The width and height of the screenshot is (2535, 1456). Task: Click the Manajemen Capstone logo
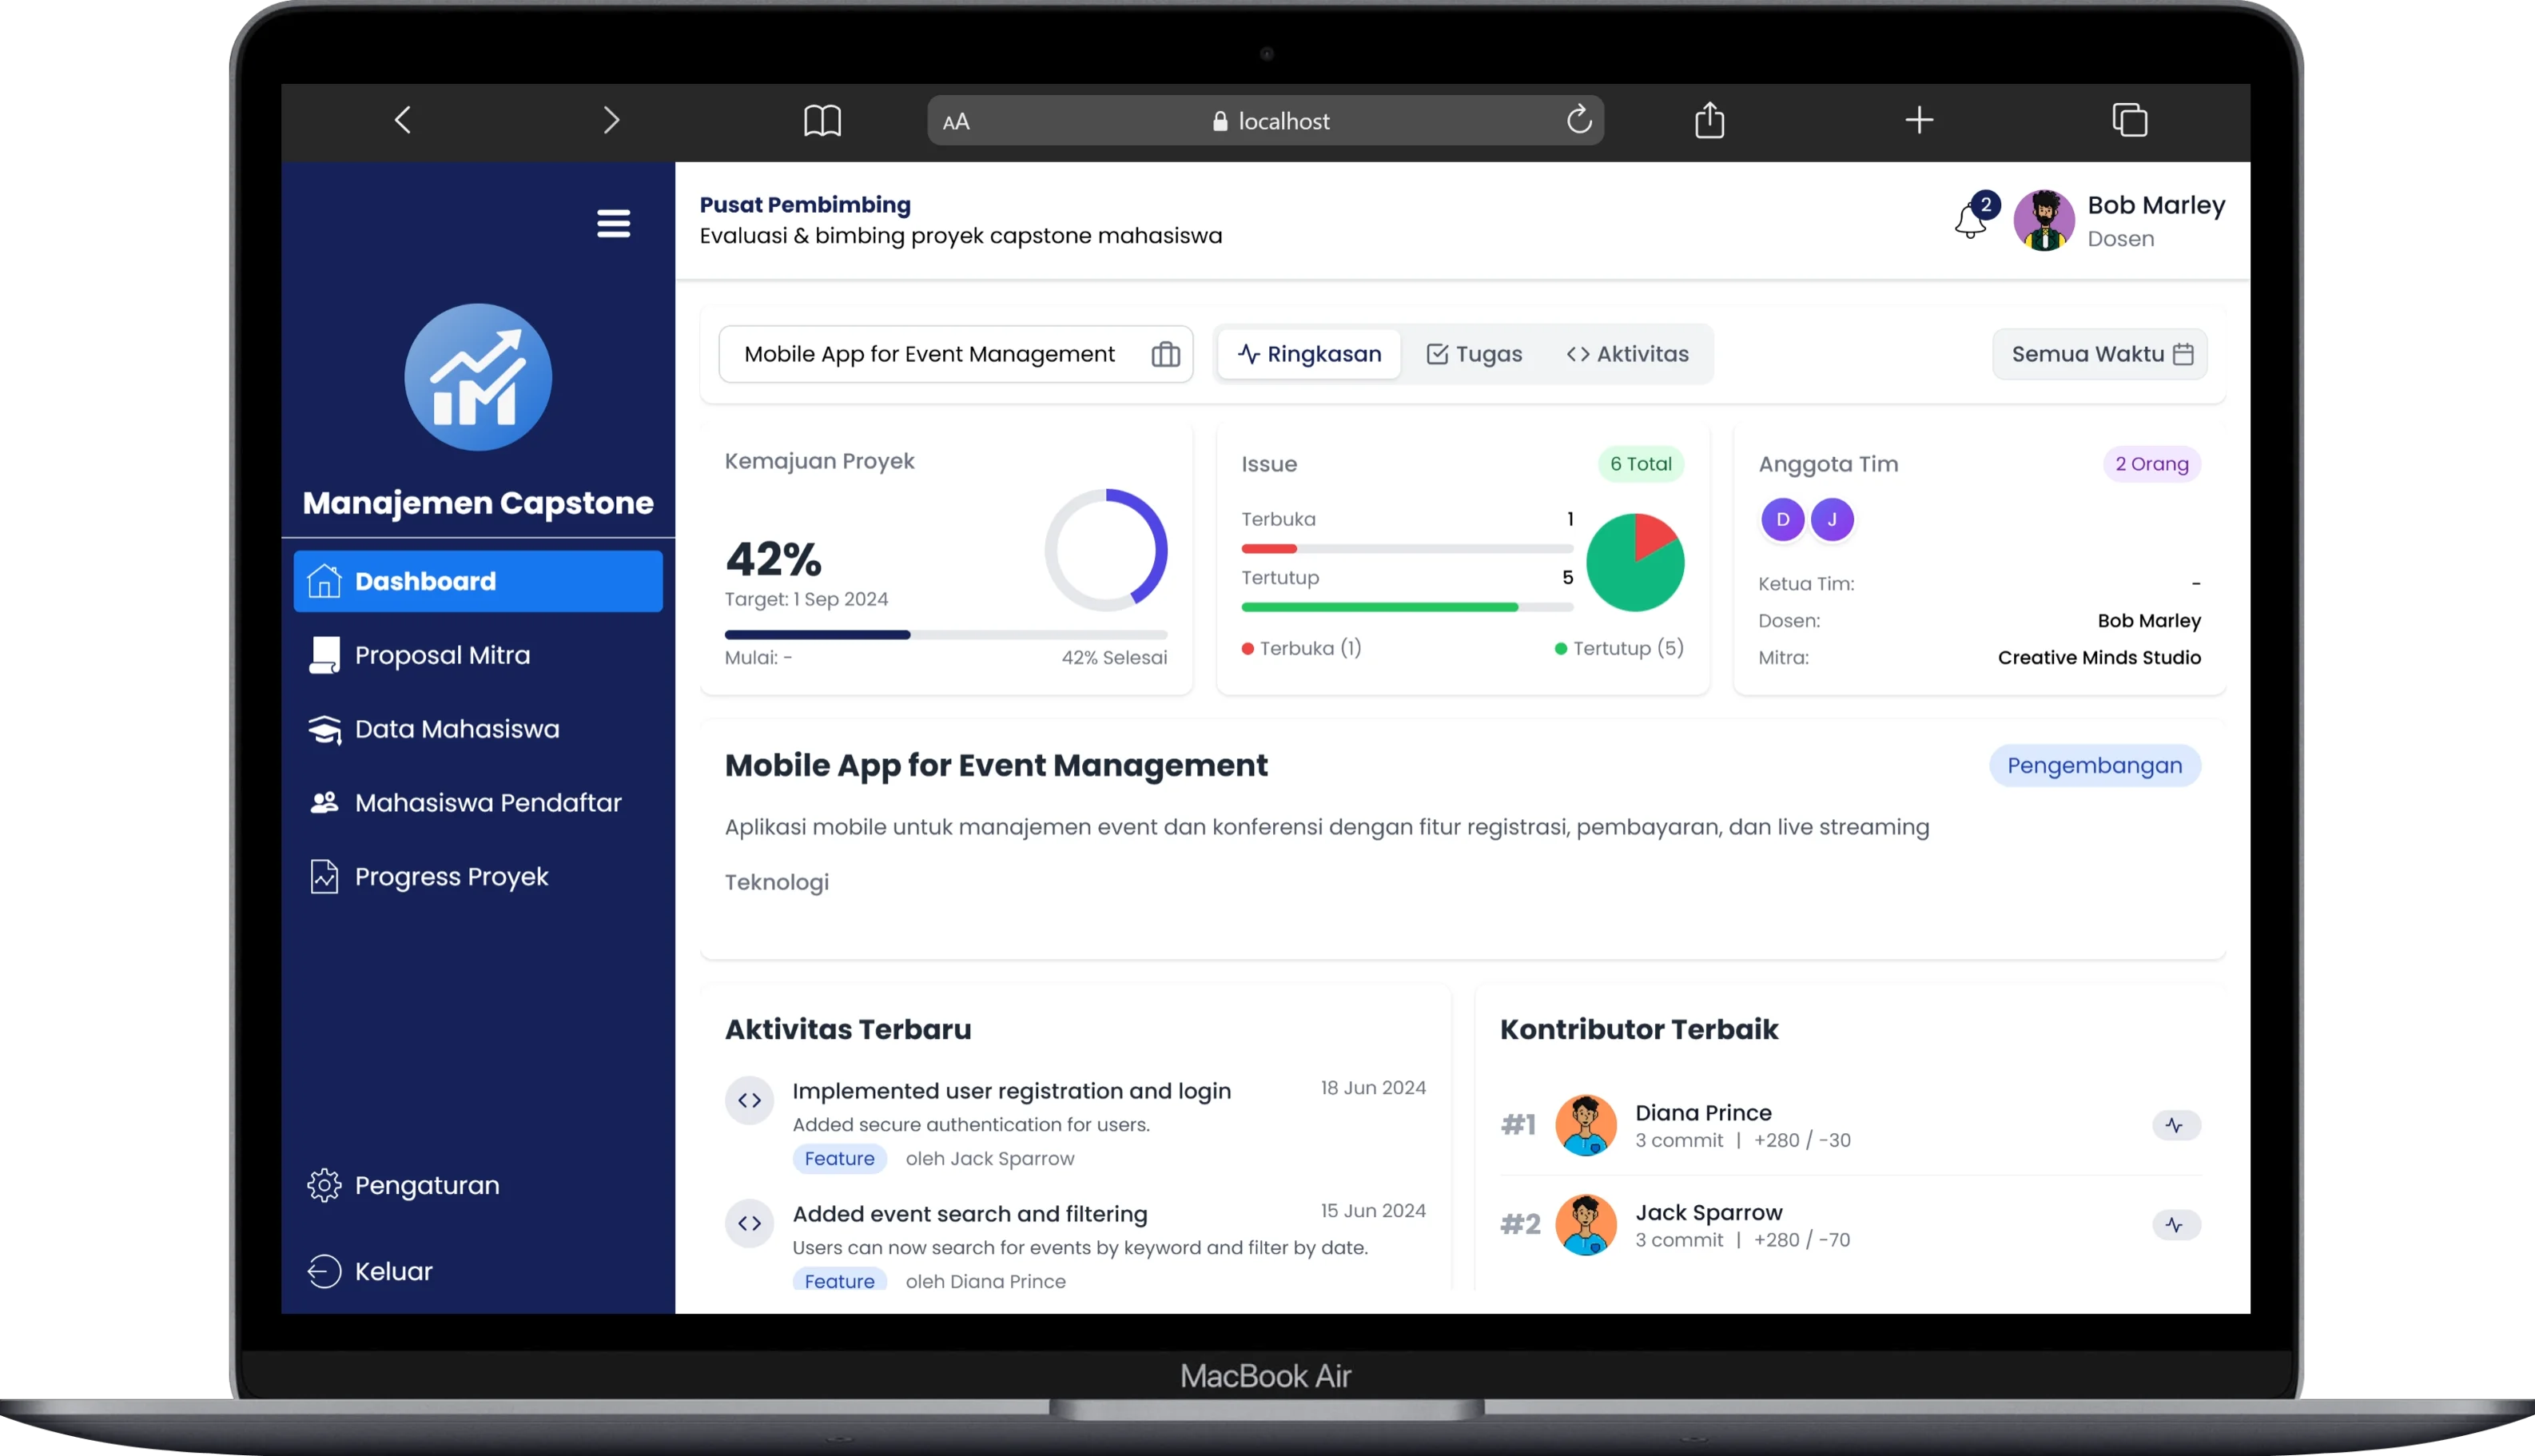478,377
